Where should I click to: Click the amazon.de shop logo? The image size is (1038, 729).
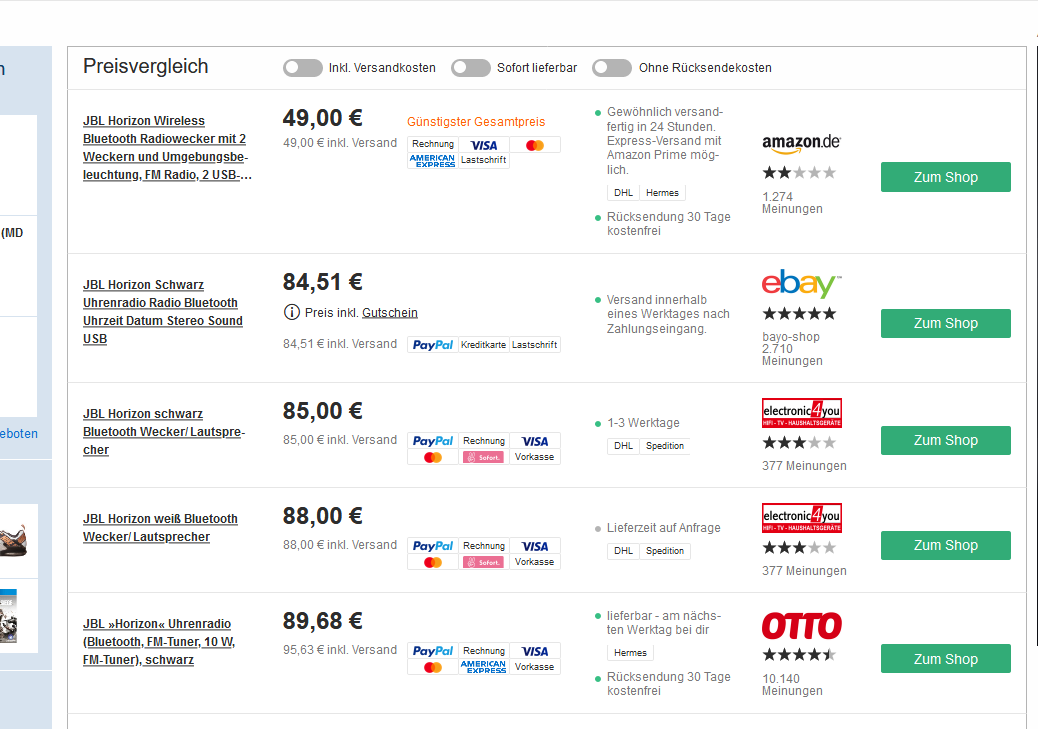801,144
